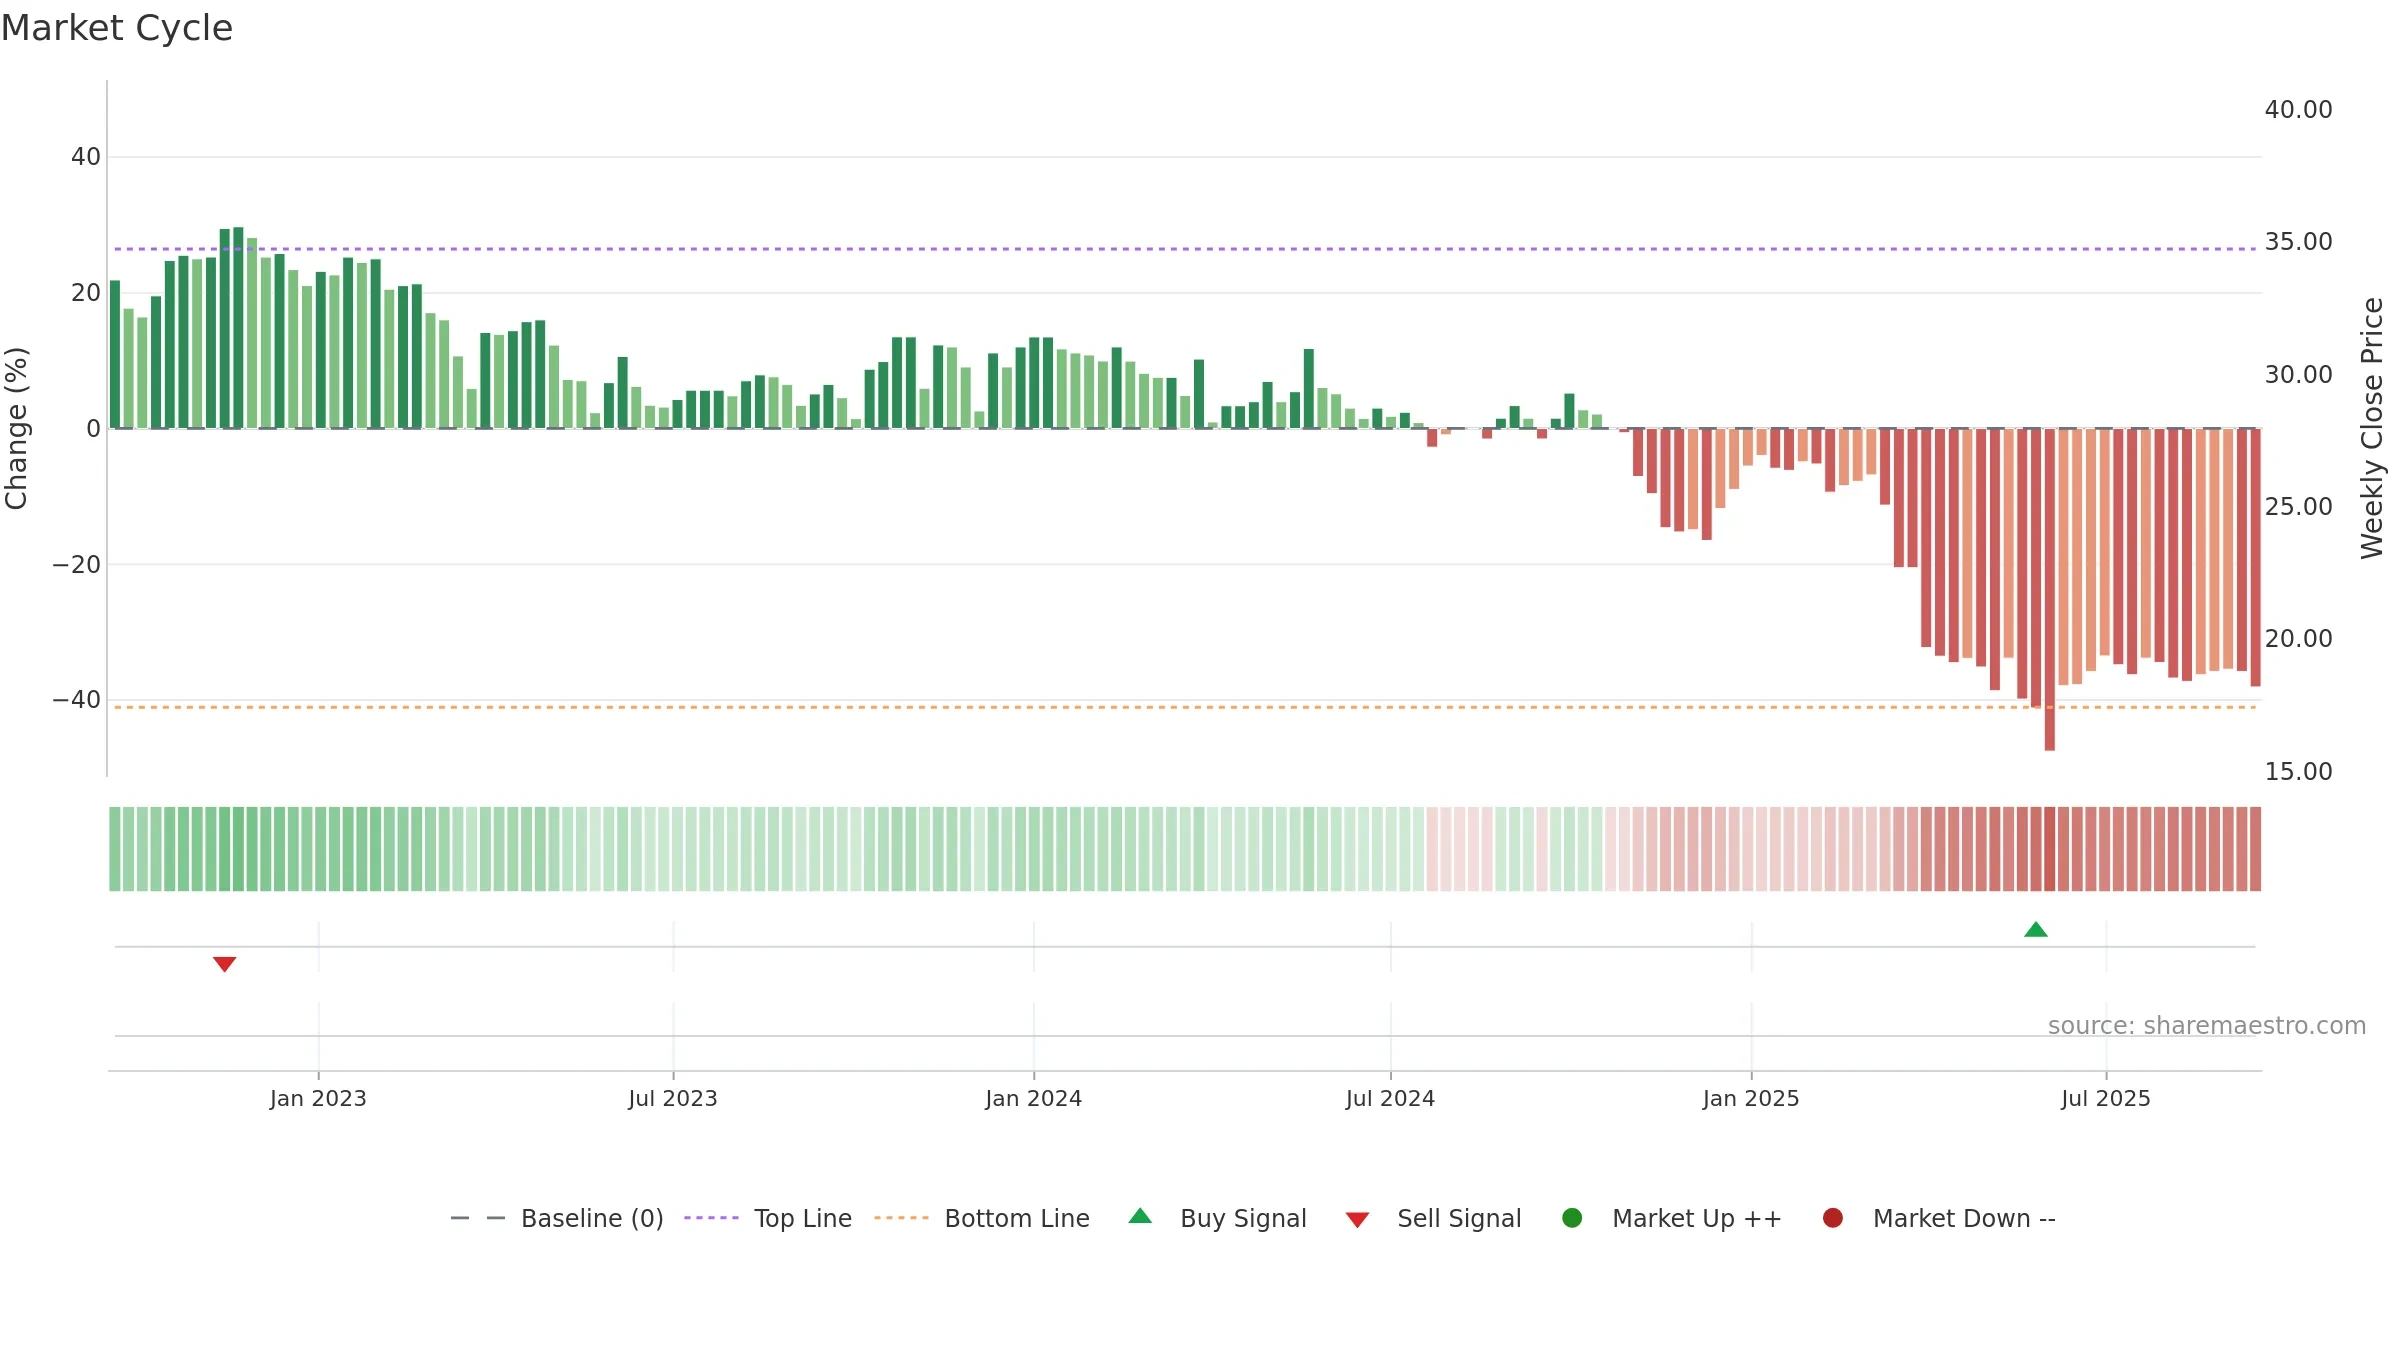Screen dimensions: 2400x1350
Task: Click the orange dotted Bottom Line legend swatch
Action: pyautogui.click(x=901, y=1218)
